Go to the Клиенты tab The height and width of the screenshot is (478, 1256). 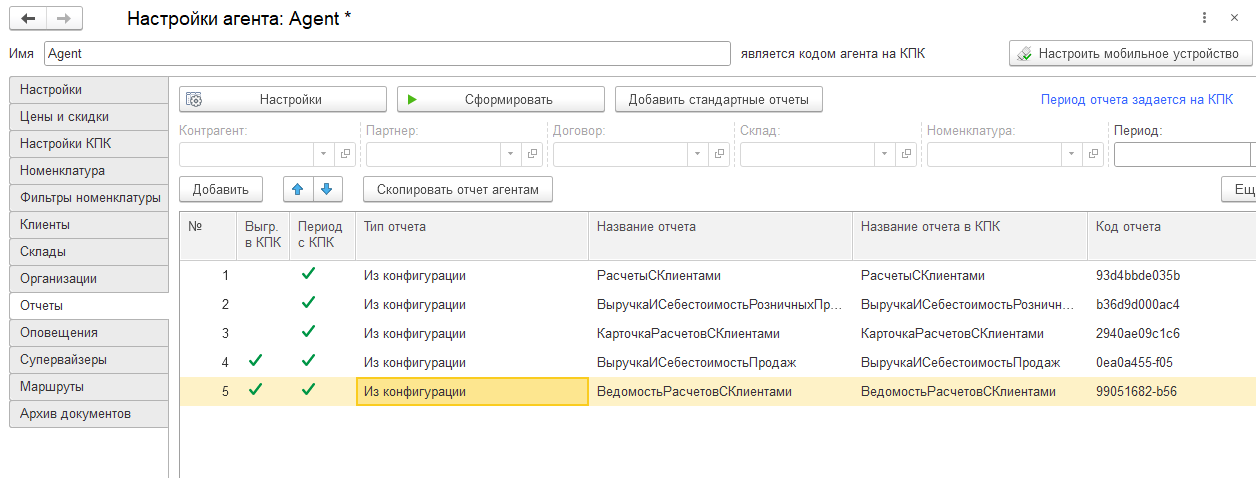[88, 225]
